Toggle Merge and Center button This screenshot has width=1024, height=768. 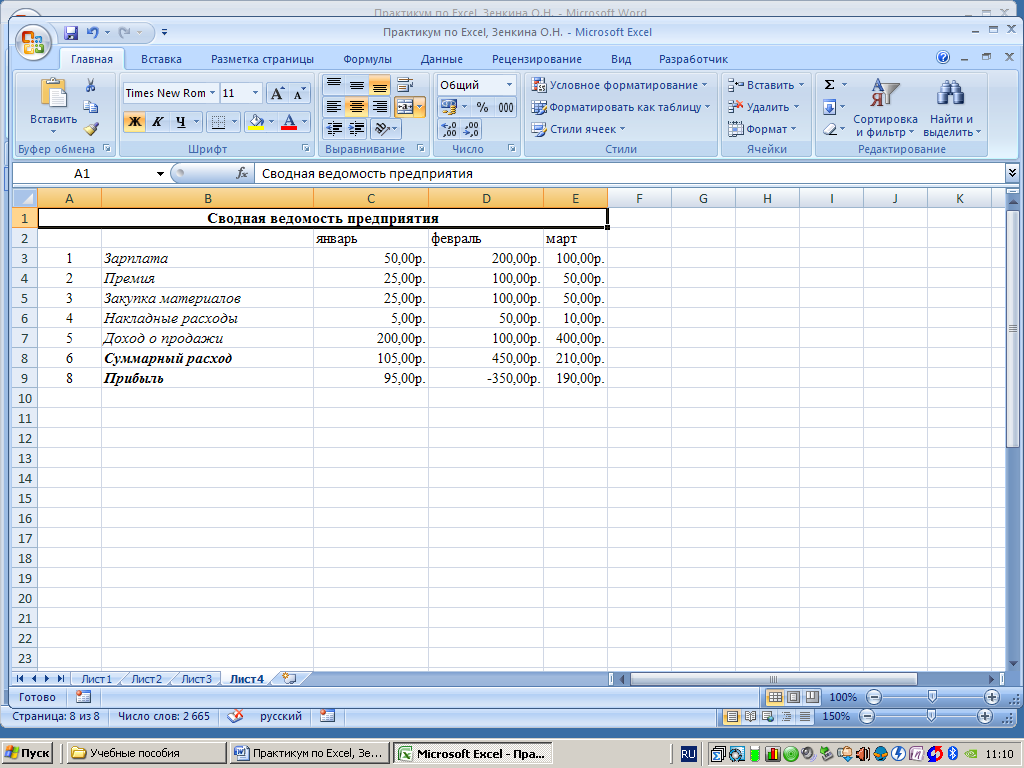tap(405, 107)
